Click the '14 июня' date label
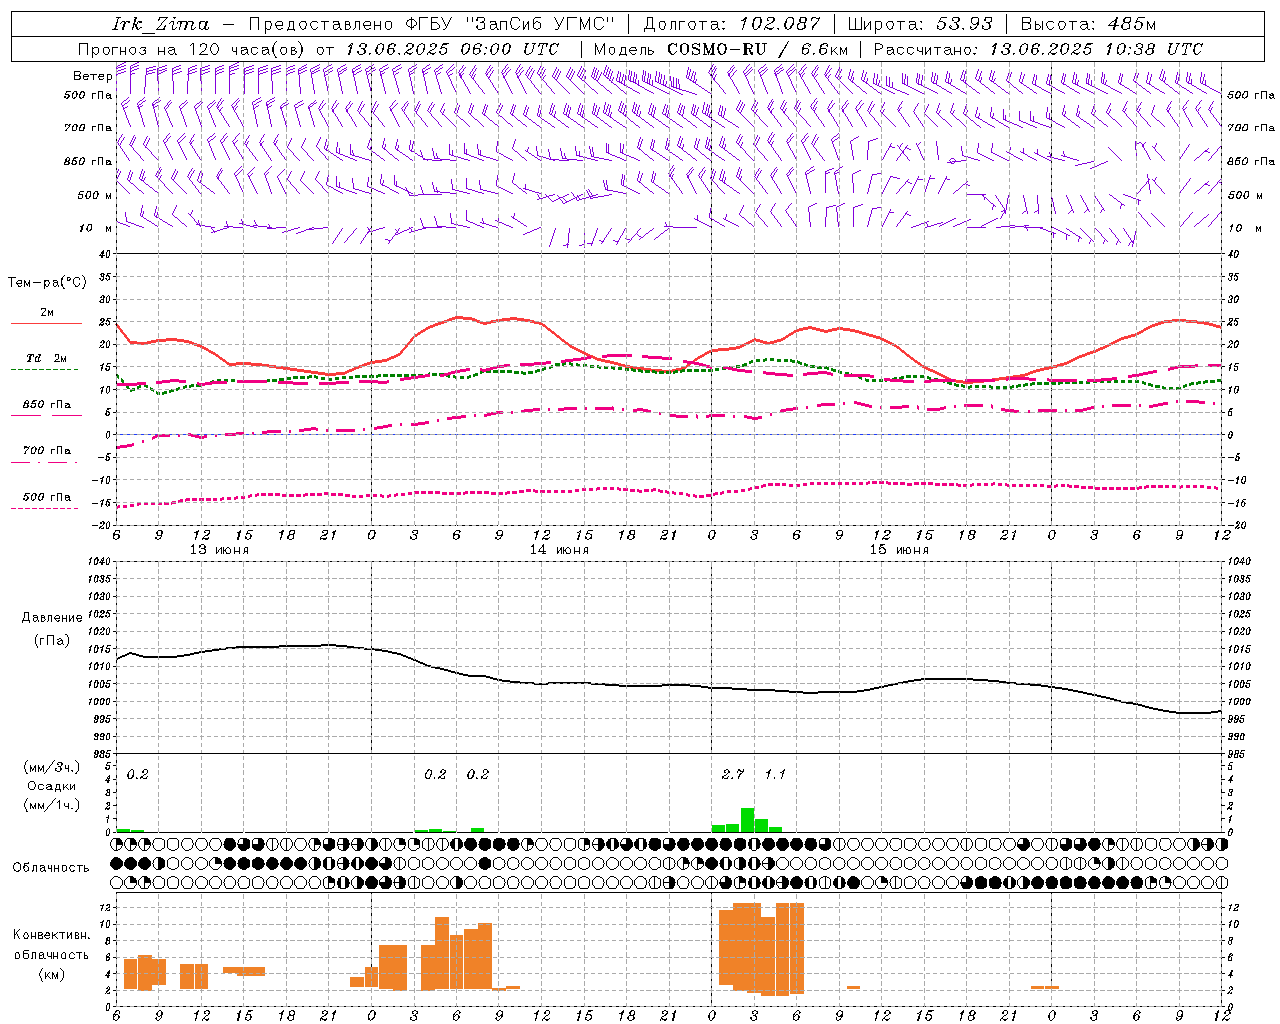This screenshot has width=1280, height=1024. pyautogui.click(x=559, y=550)
